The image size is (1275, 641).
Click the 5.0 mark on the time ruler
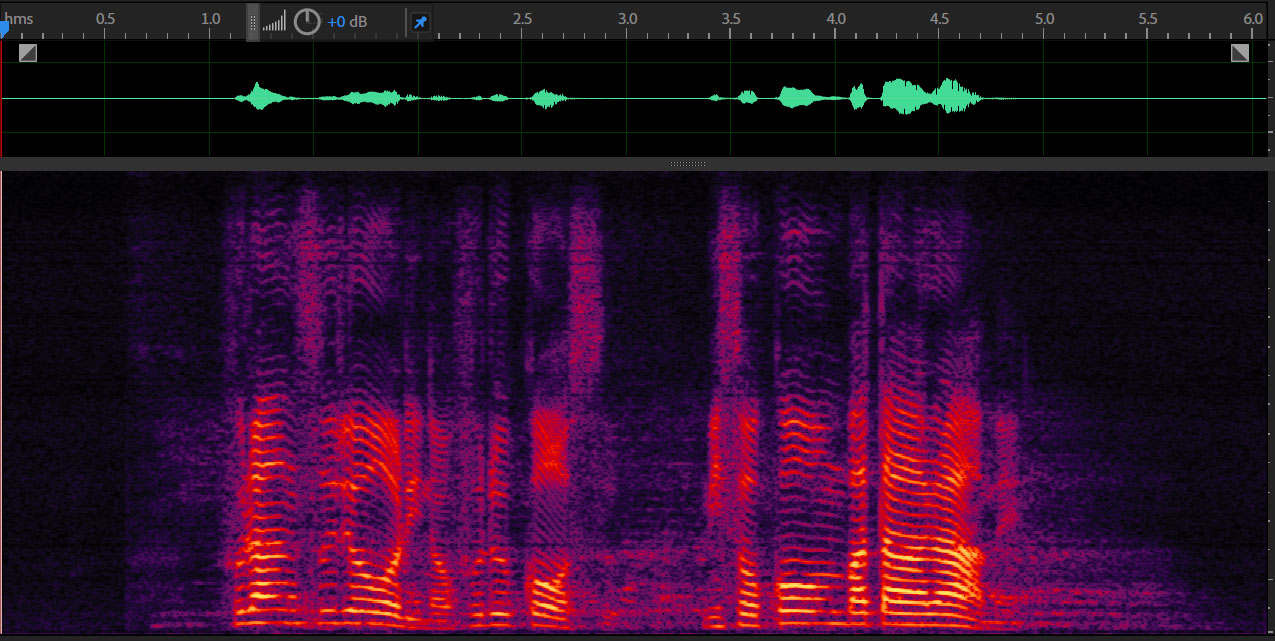point(1044,19)
